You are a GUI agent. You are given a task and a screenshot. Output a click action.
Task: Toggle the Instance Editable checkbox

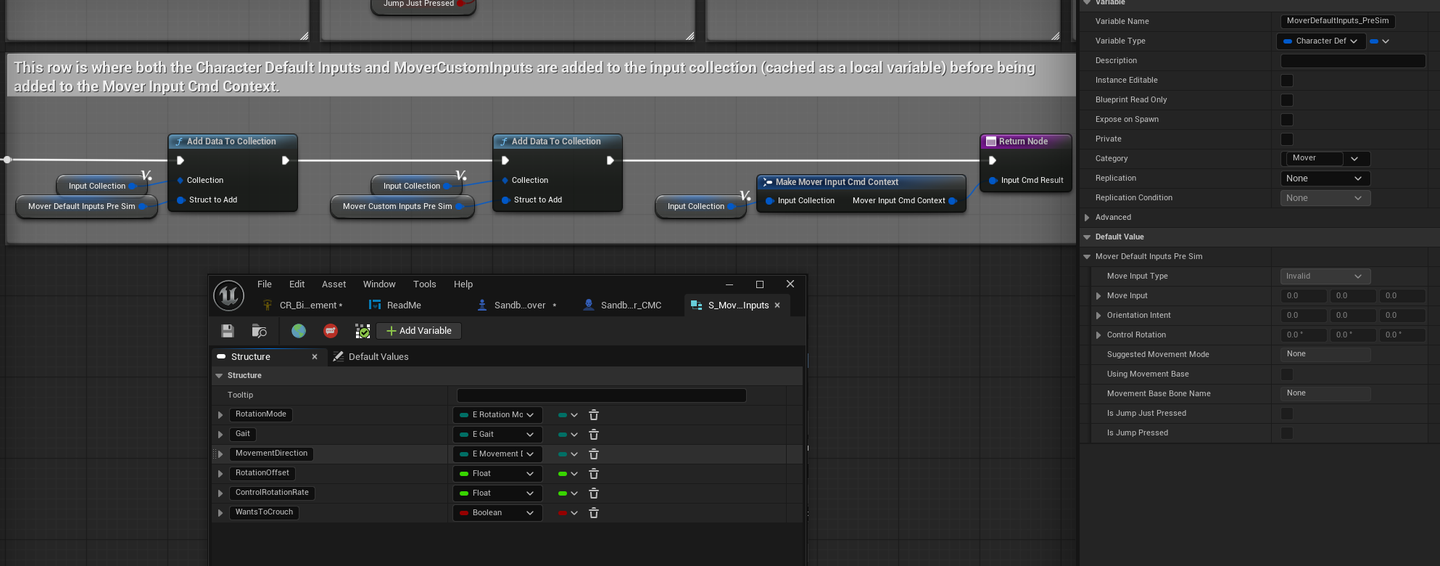tap(1287, 80)
